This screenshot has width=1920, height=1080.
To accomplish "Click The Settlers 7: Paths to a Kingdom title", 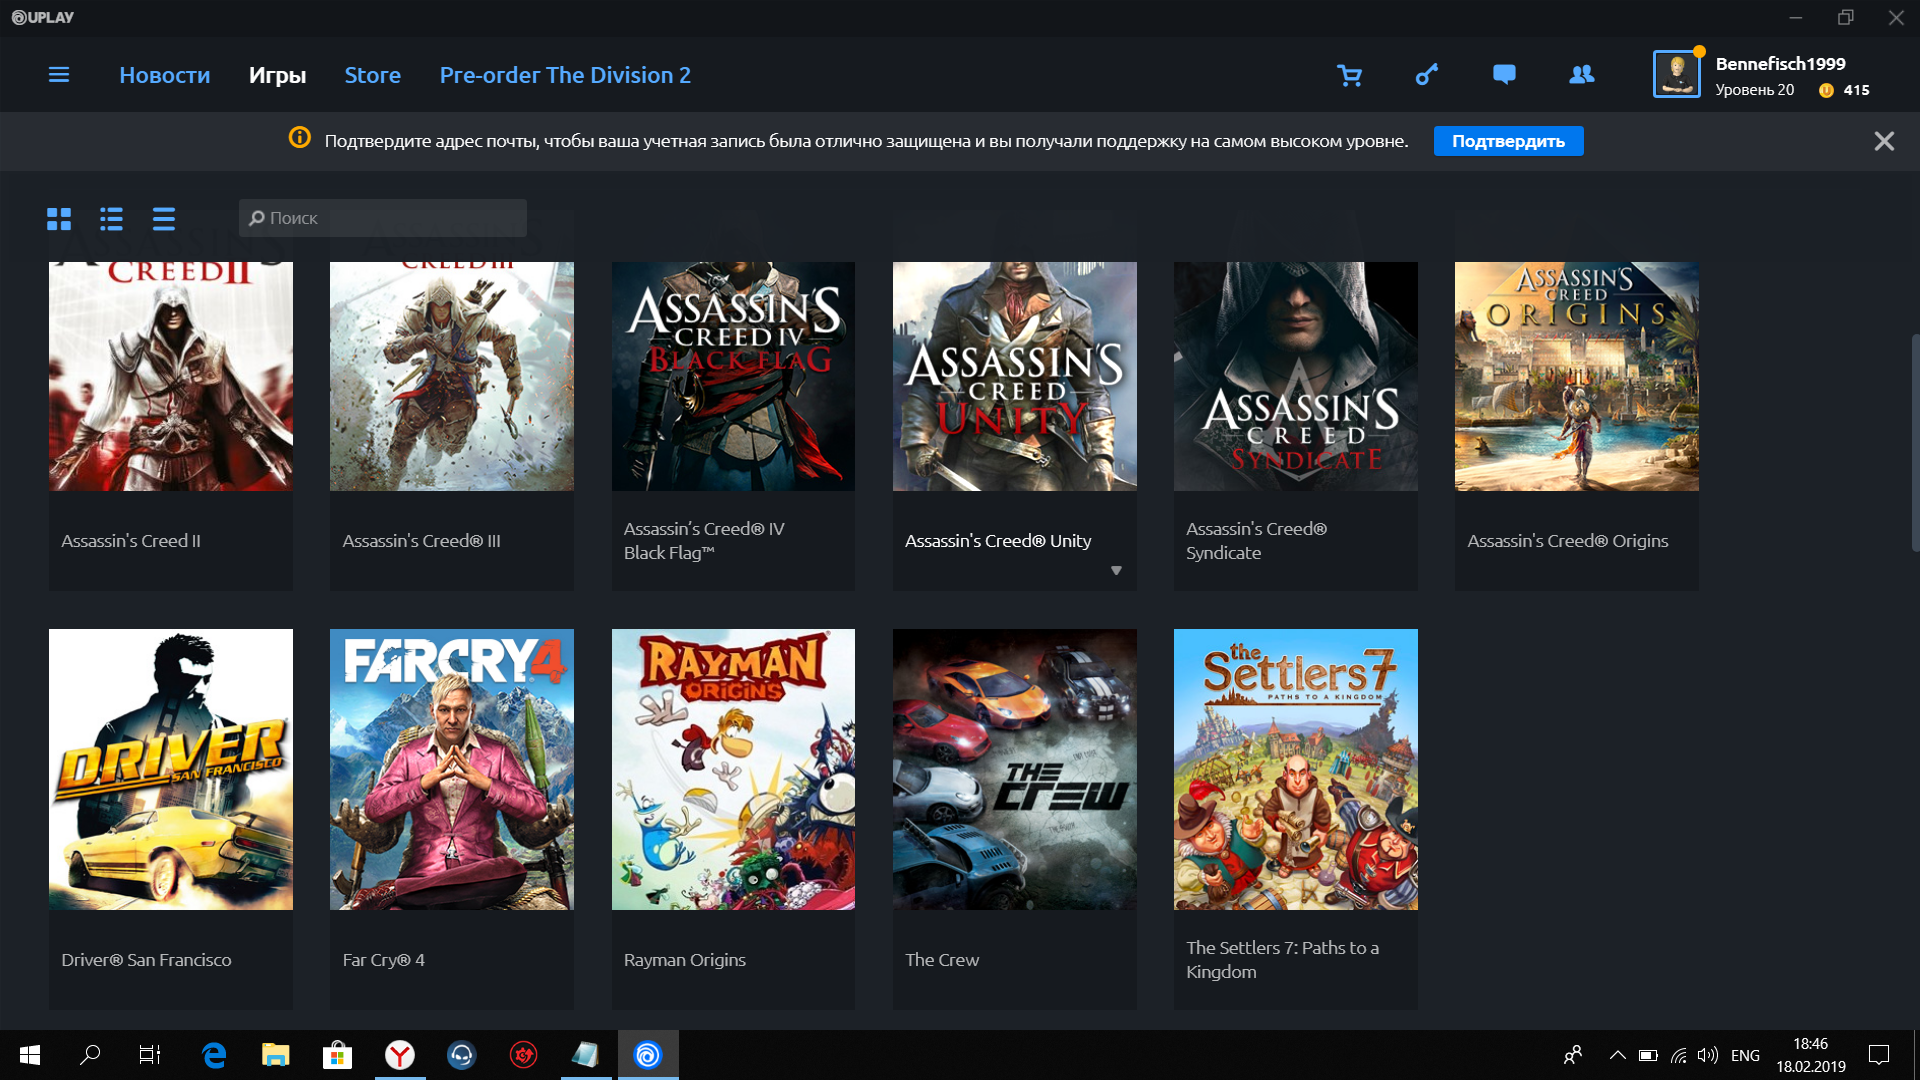I will pos(1282,960).
